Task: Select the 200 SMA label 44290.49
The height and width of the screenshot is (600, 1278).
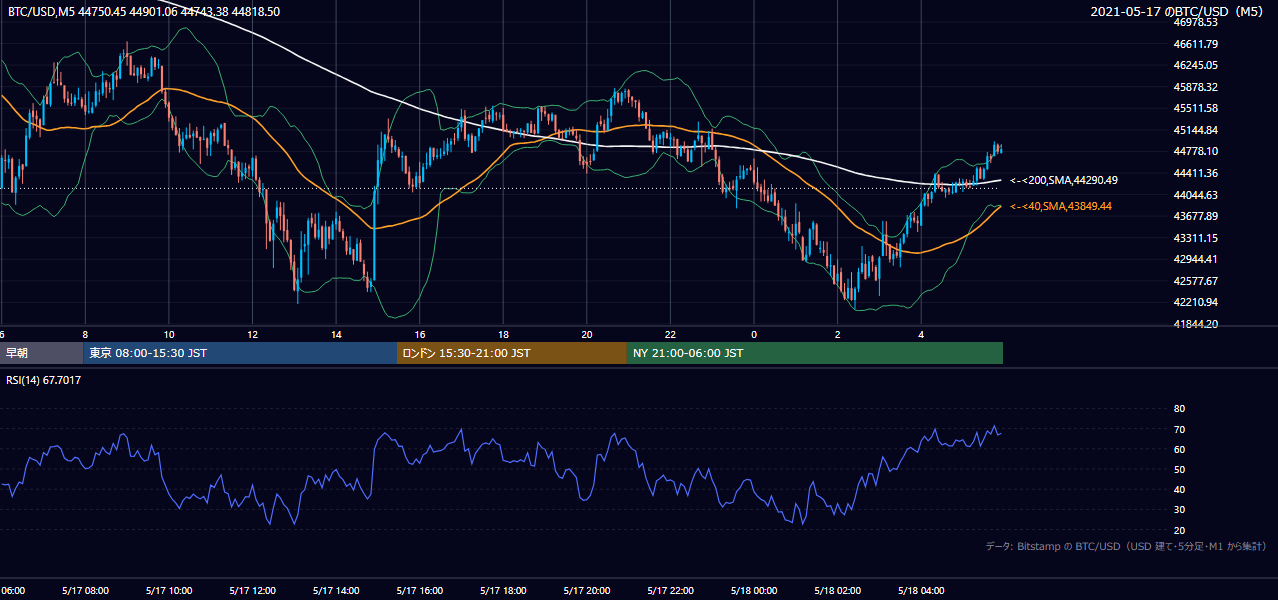Action: 1064,180
